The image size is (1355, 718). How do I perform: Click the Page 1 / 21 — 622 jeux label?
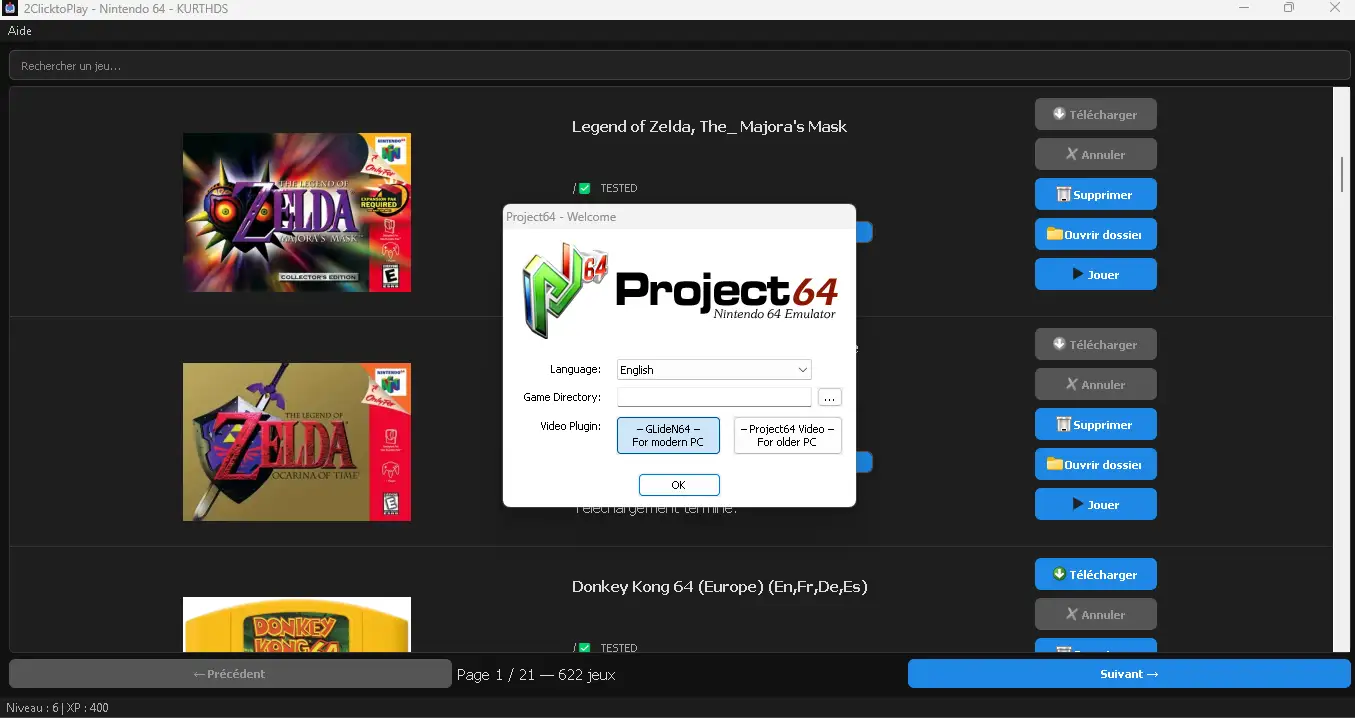[536, 675]
